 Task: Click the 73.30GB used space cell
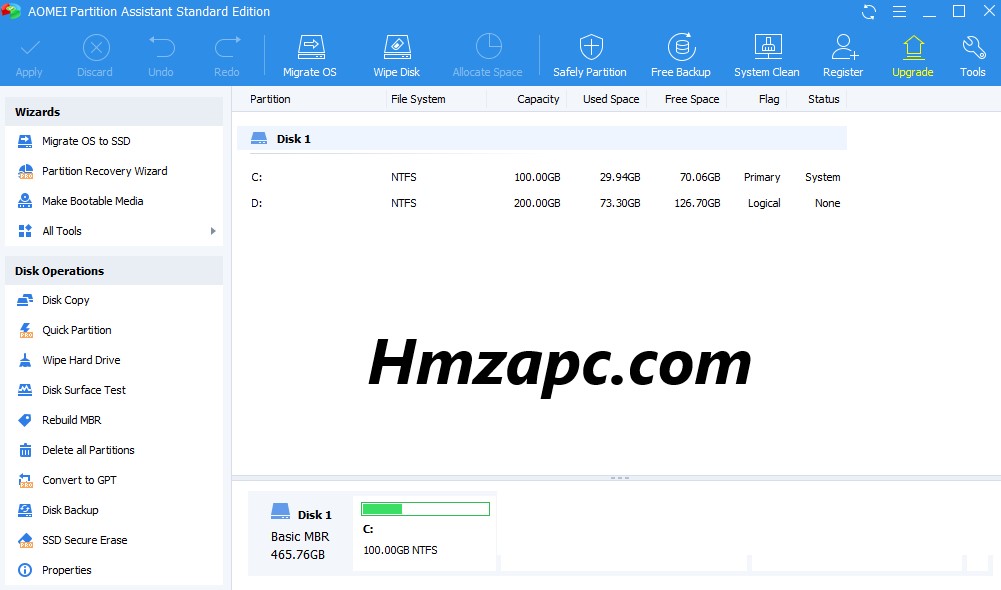[x=620, y=203]
